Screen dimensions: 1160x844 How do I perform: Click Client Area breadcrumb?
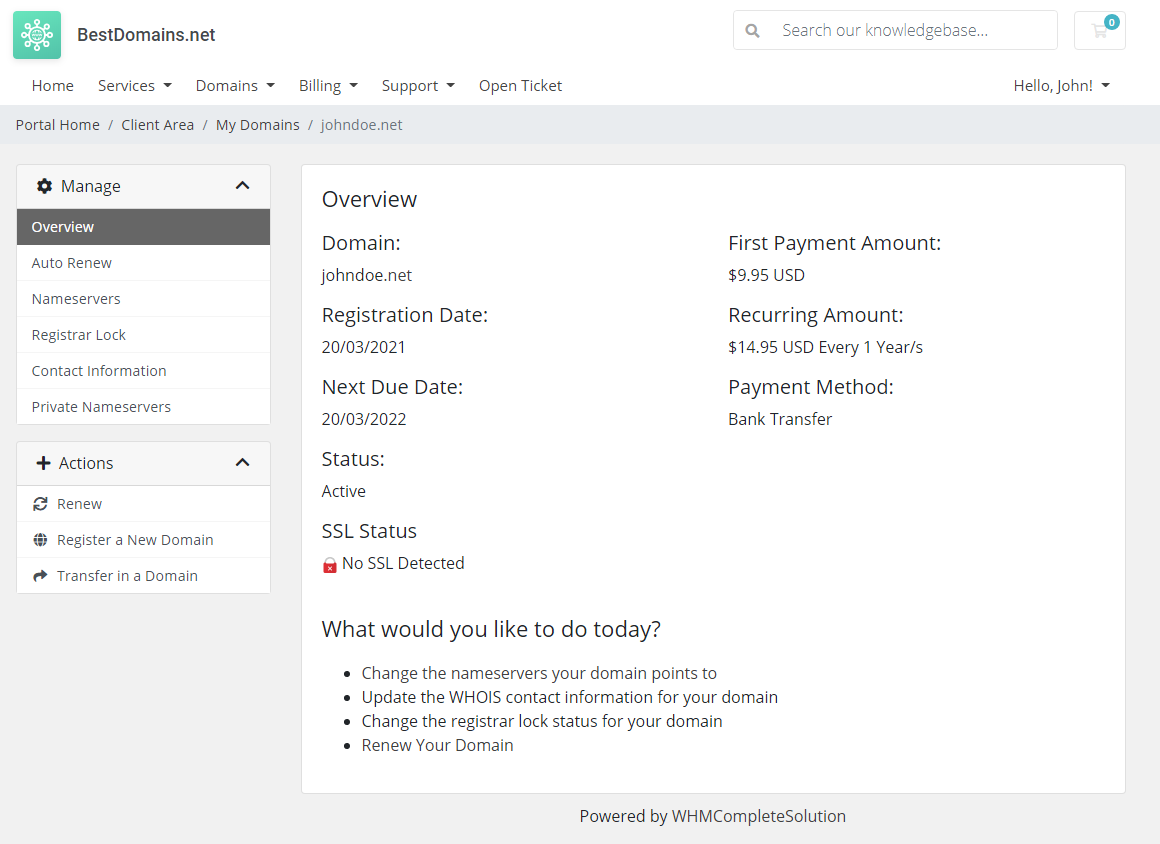(x=158, y=125)
